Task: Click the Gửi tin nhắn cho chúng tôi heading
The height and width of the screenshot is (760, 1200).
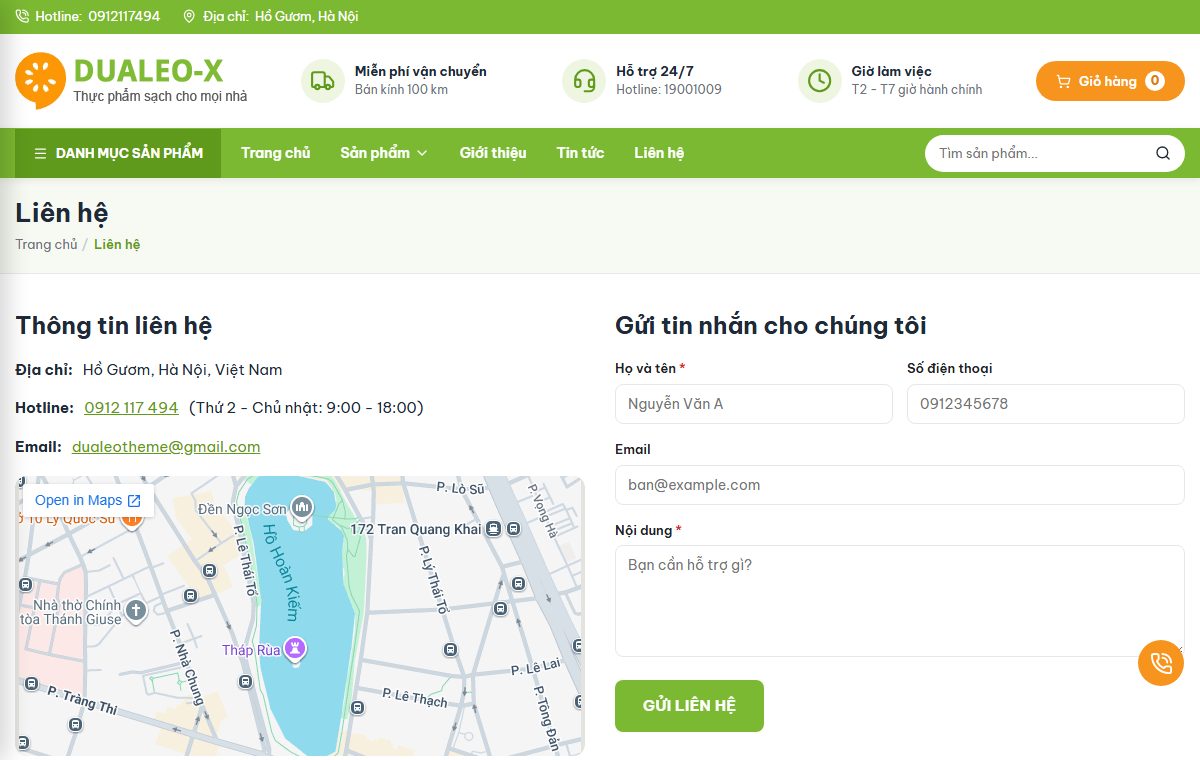Action: point(771,326)
